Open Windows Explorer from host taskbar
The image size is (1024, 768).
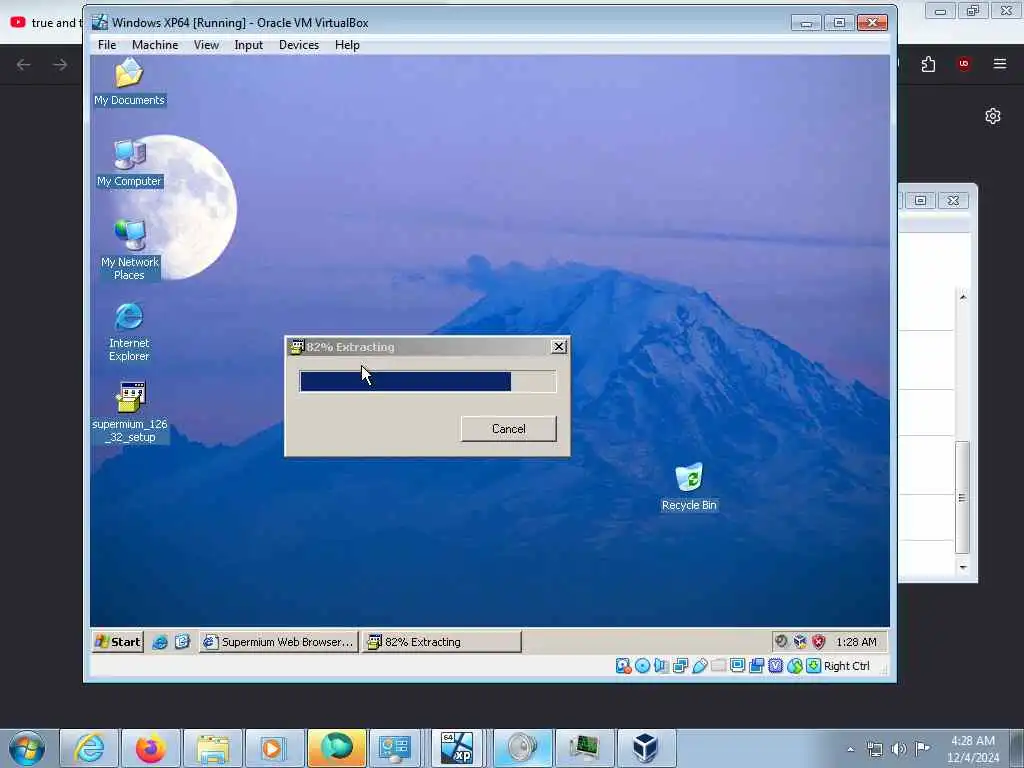pyautogui.click(x=213, y=748)
